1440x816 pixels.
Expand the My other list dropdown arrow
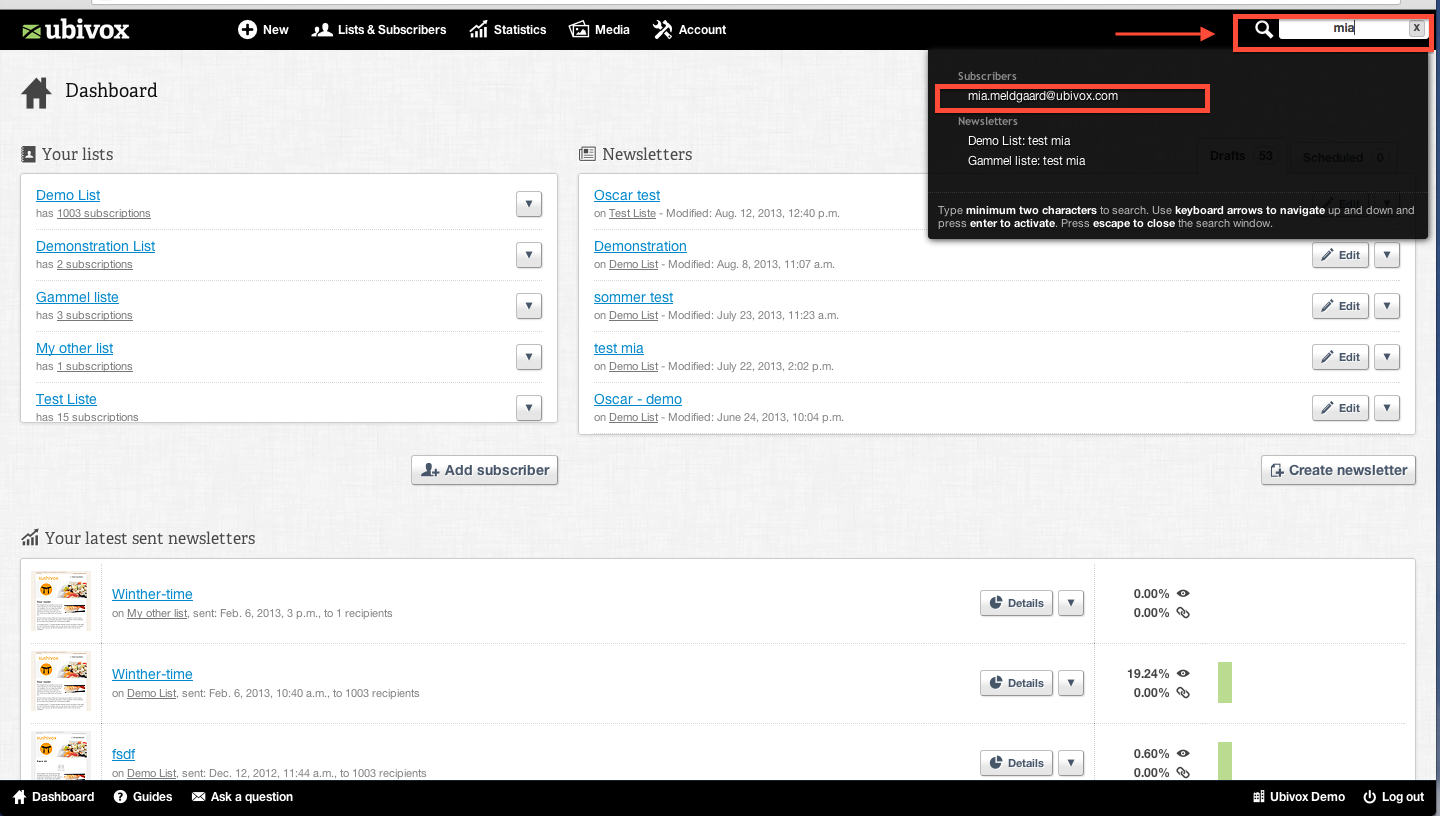tap(529, 357)
